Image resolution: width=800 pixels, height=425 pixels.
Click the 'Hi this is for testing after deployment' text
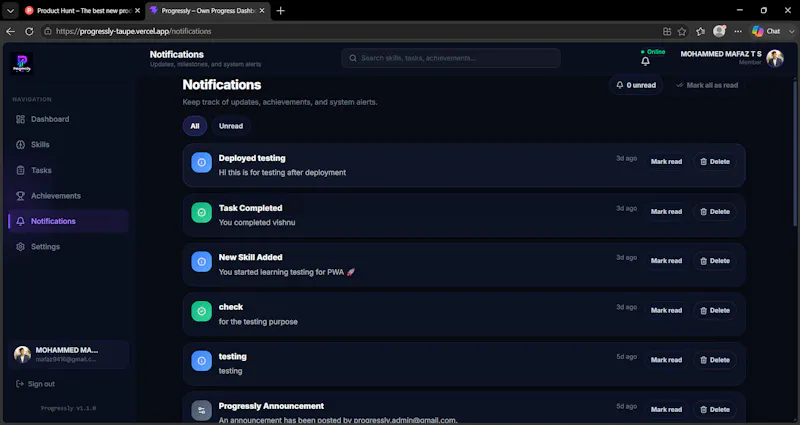[282, 173]
